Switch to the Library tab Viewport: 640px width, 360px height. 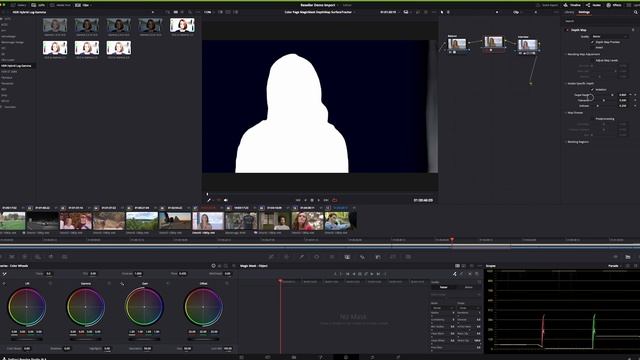(569, 12)
